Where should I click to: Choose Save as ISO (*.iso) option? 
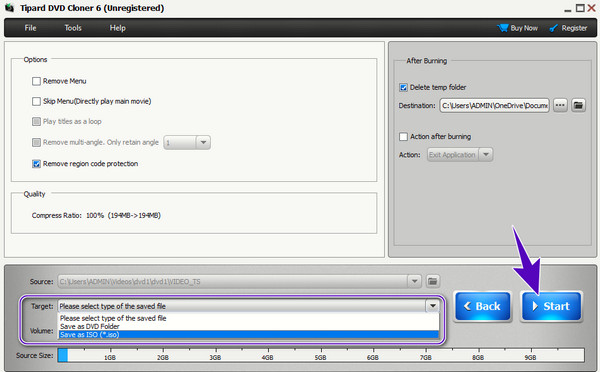[248, 335]
